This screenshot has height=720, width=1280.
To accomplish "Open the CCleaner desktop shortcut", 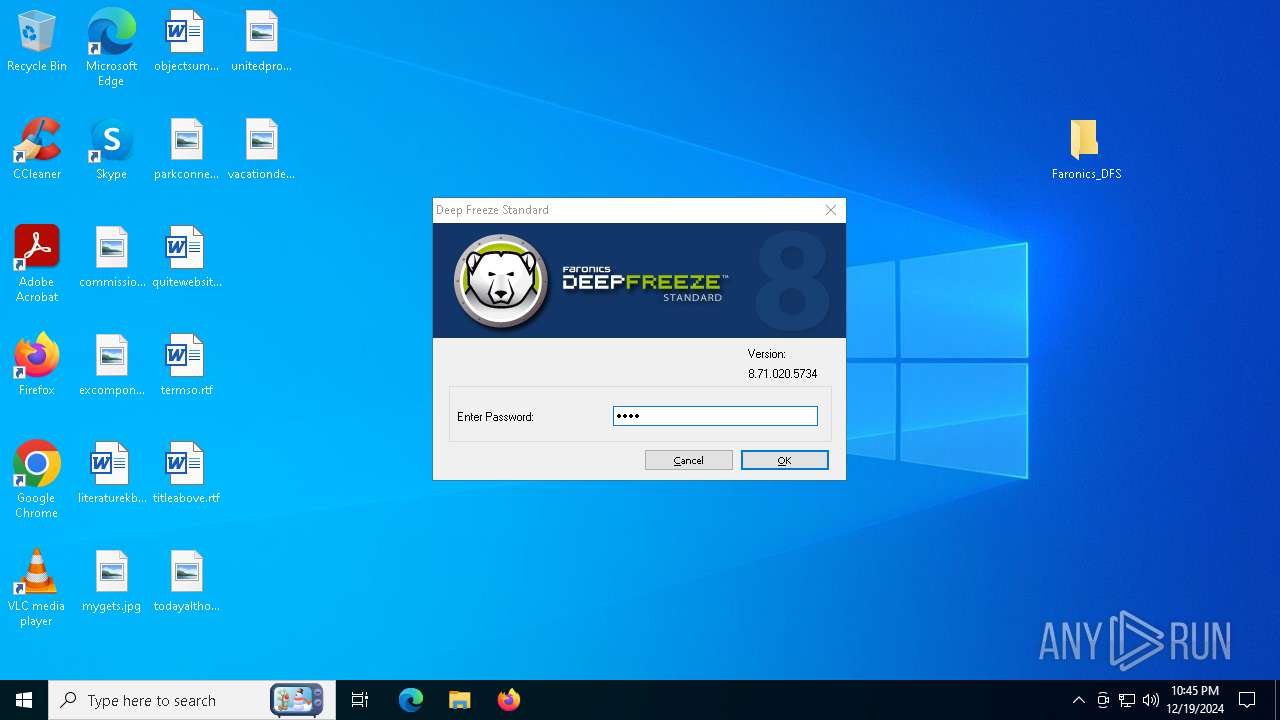I will point(37,149).
